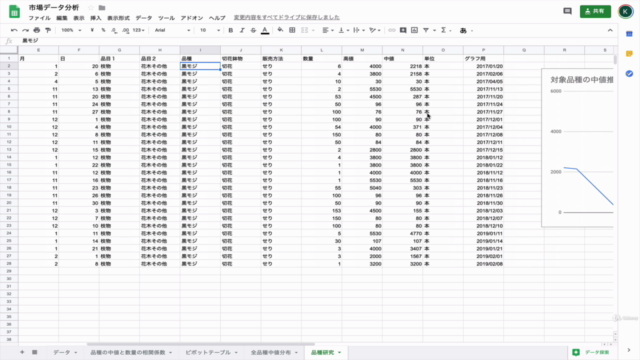Expand the filter views arrow
The height and width of the screenshot is (360, 640).
click(x=434, y=30)
